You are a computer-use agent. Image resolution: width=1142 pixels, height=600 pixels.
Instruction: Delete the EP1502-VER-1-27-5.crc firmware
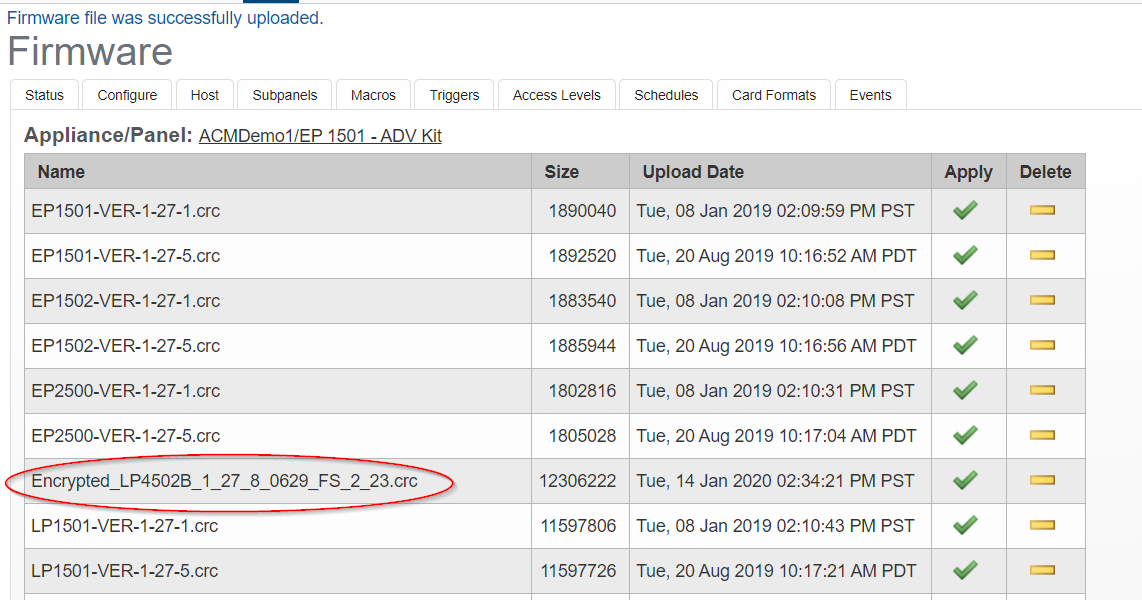coord(1043,345)
